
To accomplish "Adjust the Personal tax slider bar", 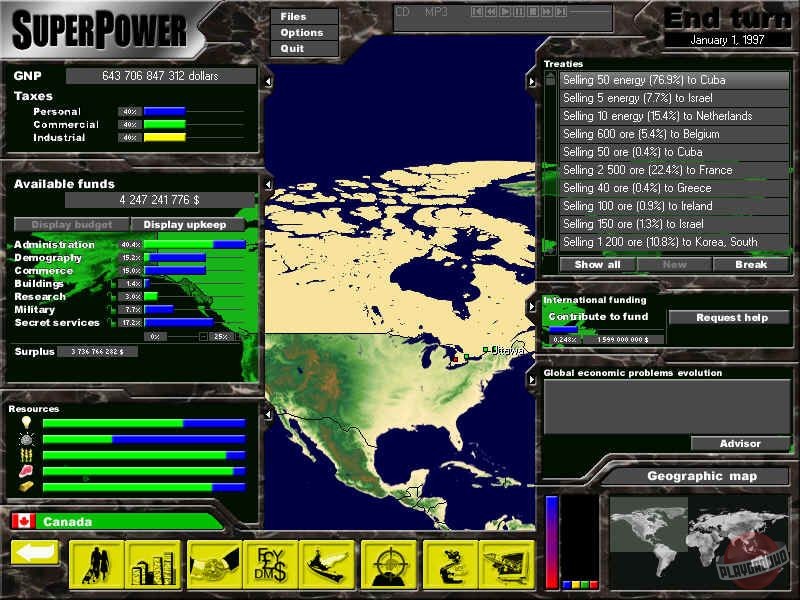I will coord(194,111).
